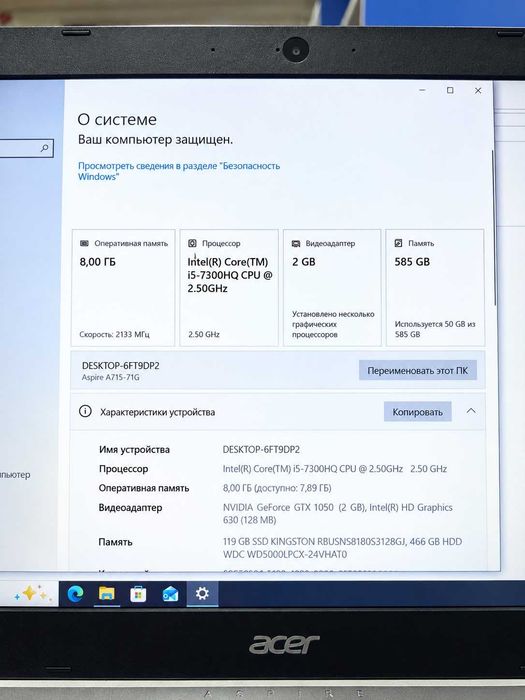Click the settings search input field
The width and height of the screenshot is (525, 700).
click(x=25, y=148)
